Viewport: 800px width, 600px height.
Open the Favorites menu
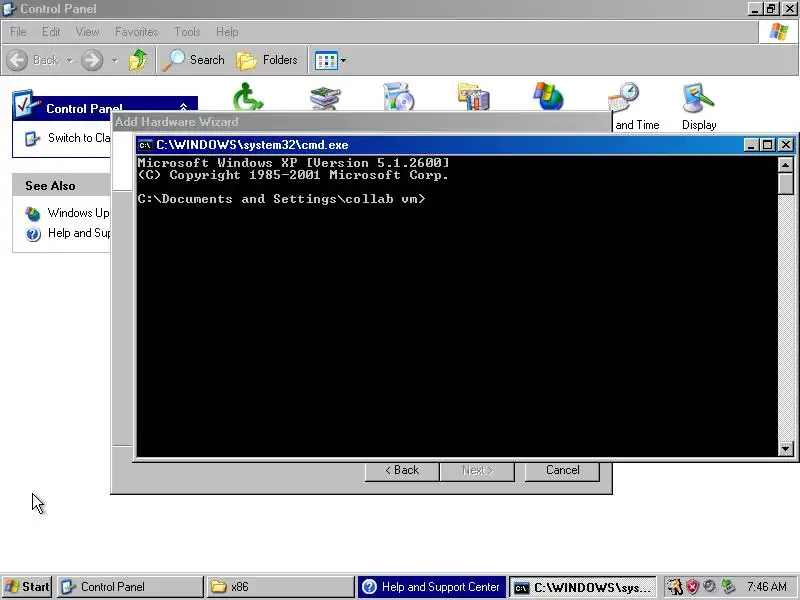pyautogui.click(x=136, y=32)
